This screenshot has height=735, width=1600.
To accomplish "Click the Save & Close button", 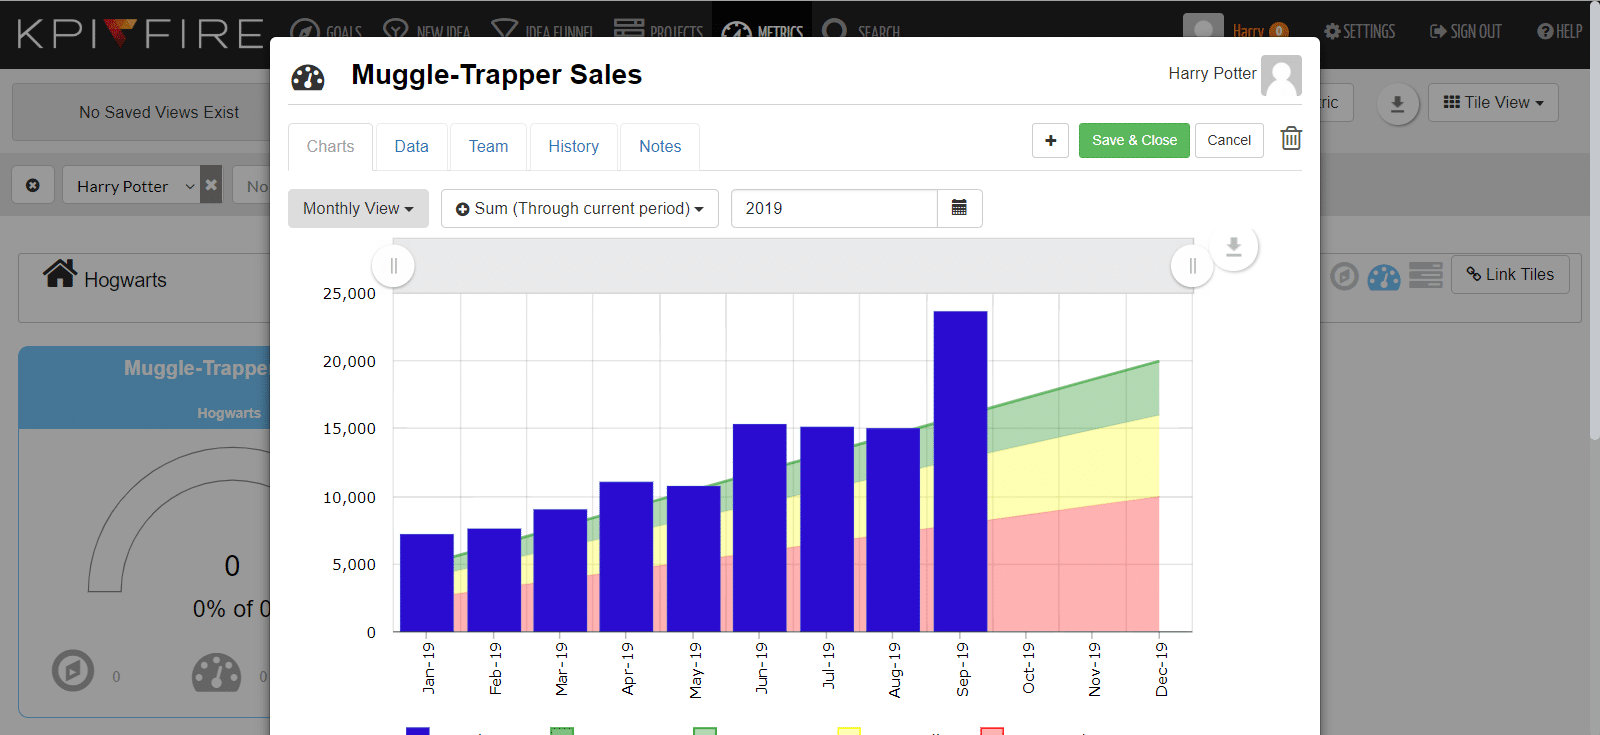I will pyautogui.click(x=1134, y=140).
